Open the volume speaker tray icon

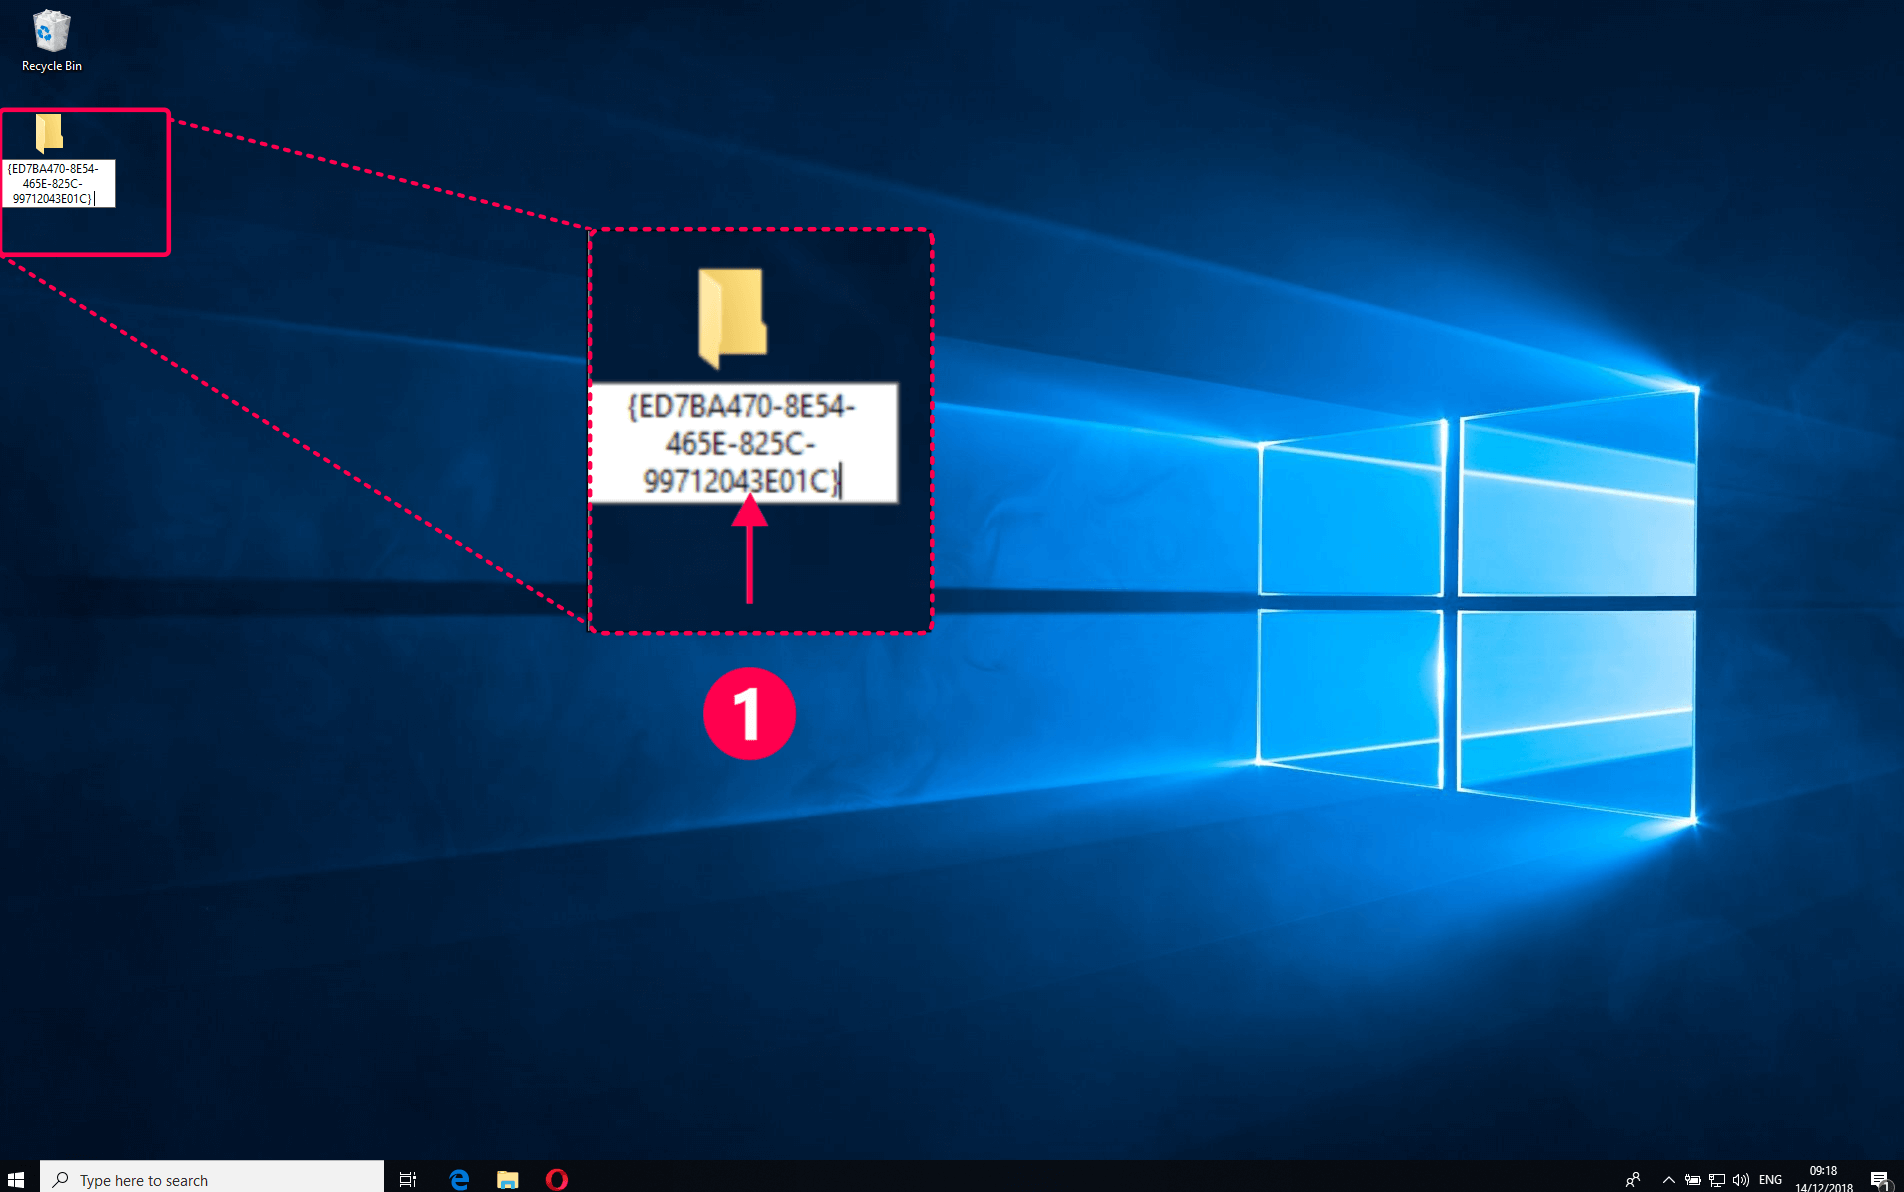coord(1741,1180)
